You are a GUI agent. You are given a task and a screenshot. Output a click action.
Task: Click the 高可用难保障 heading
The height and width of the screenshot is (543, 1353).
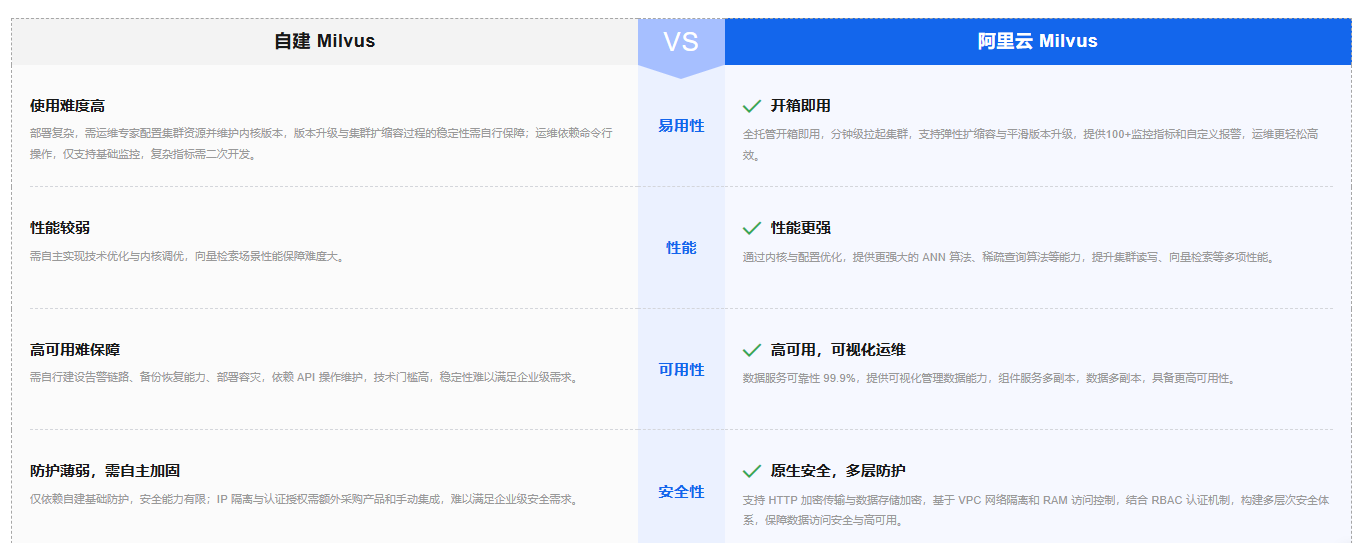tap(75, 350)
